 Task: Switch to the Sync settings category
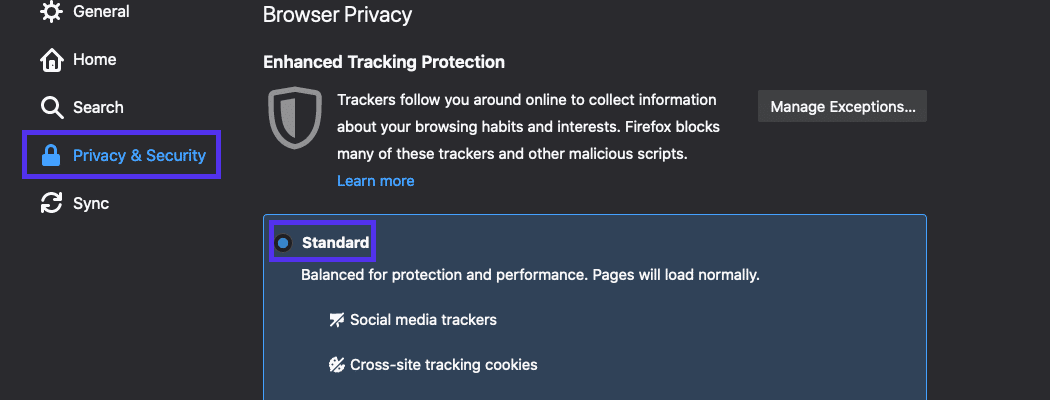tap(91, 203)
